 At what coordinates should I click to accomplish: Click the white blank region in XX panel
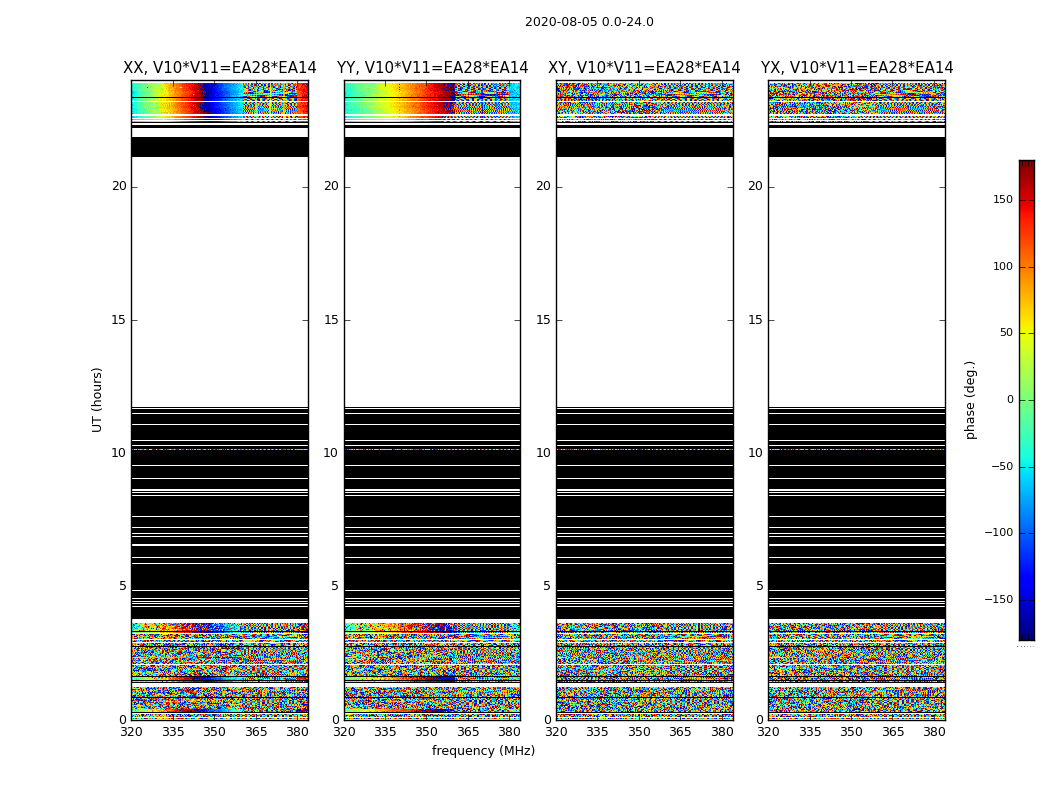click(220, 280)
